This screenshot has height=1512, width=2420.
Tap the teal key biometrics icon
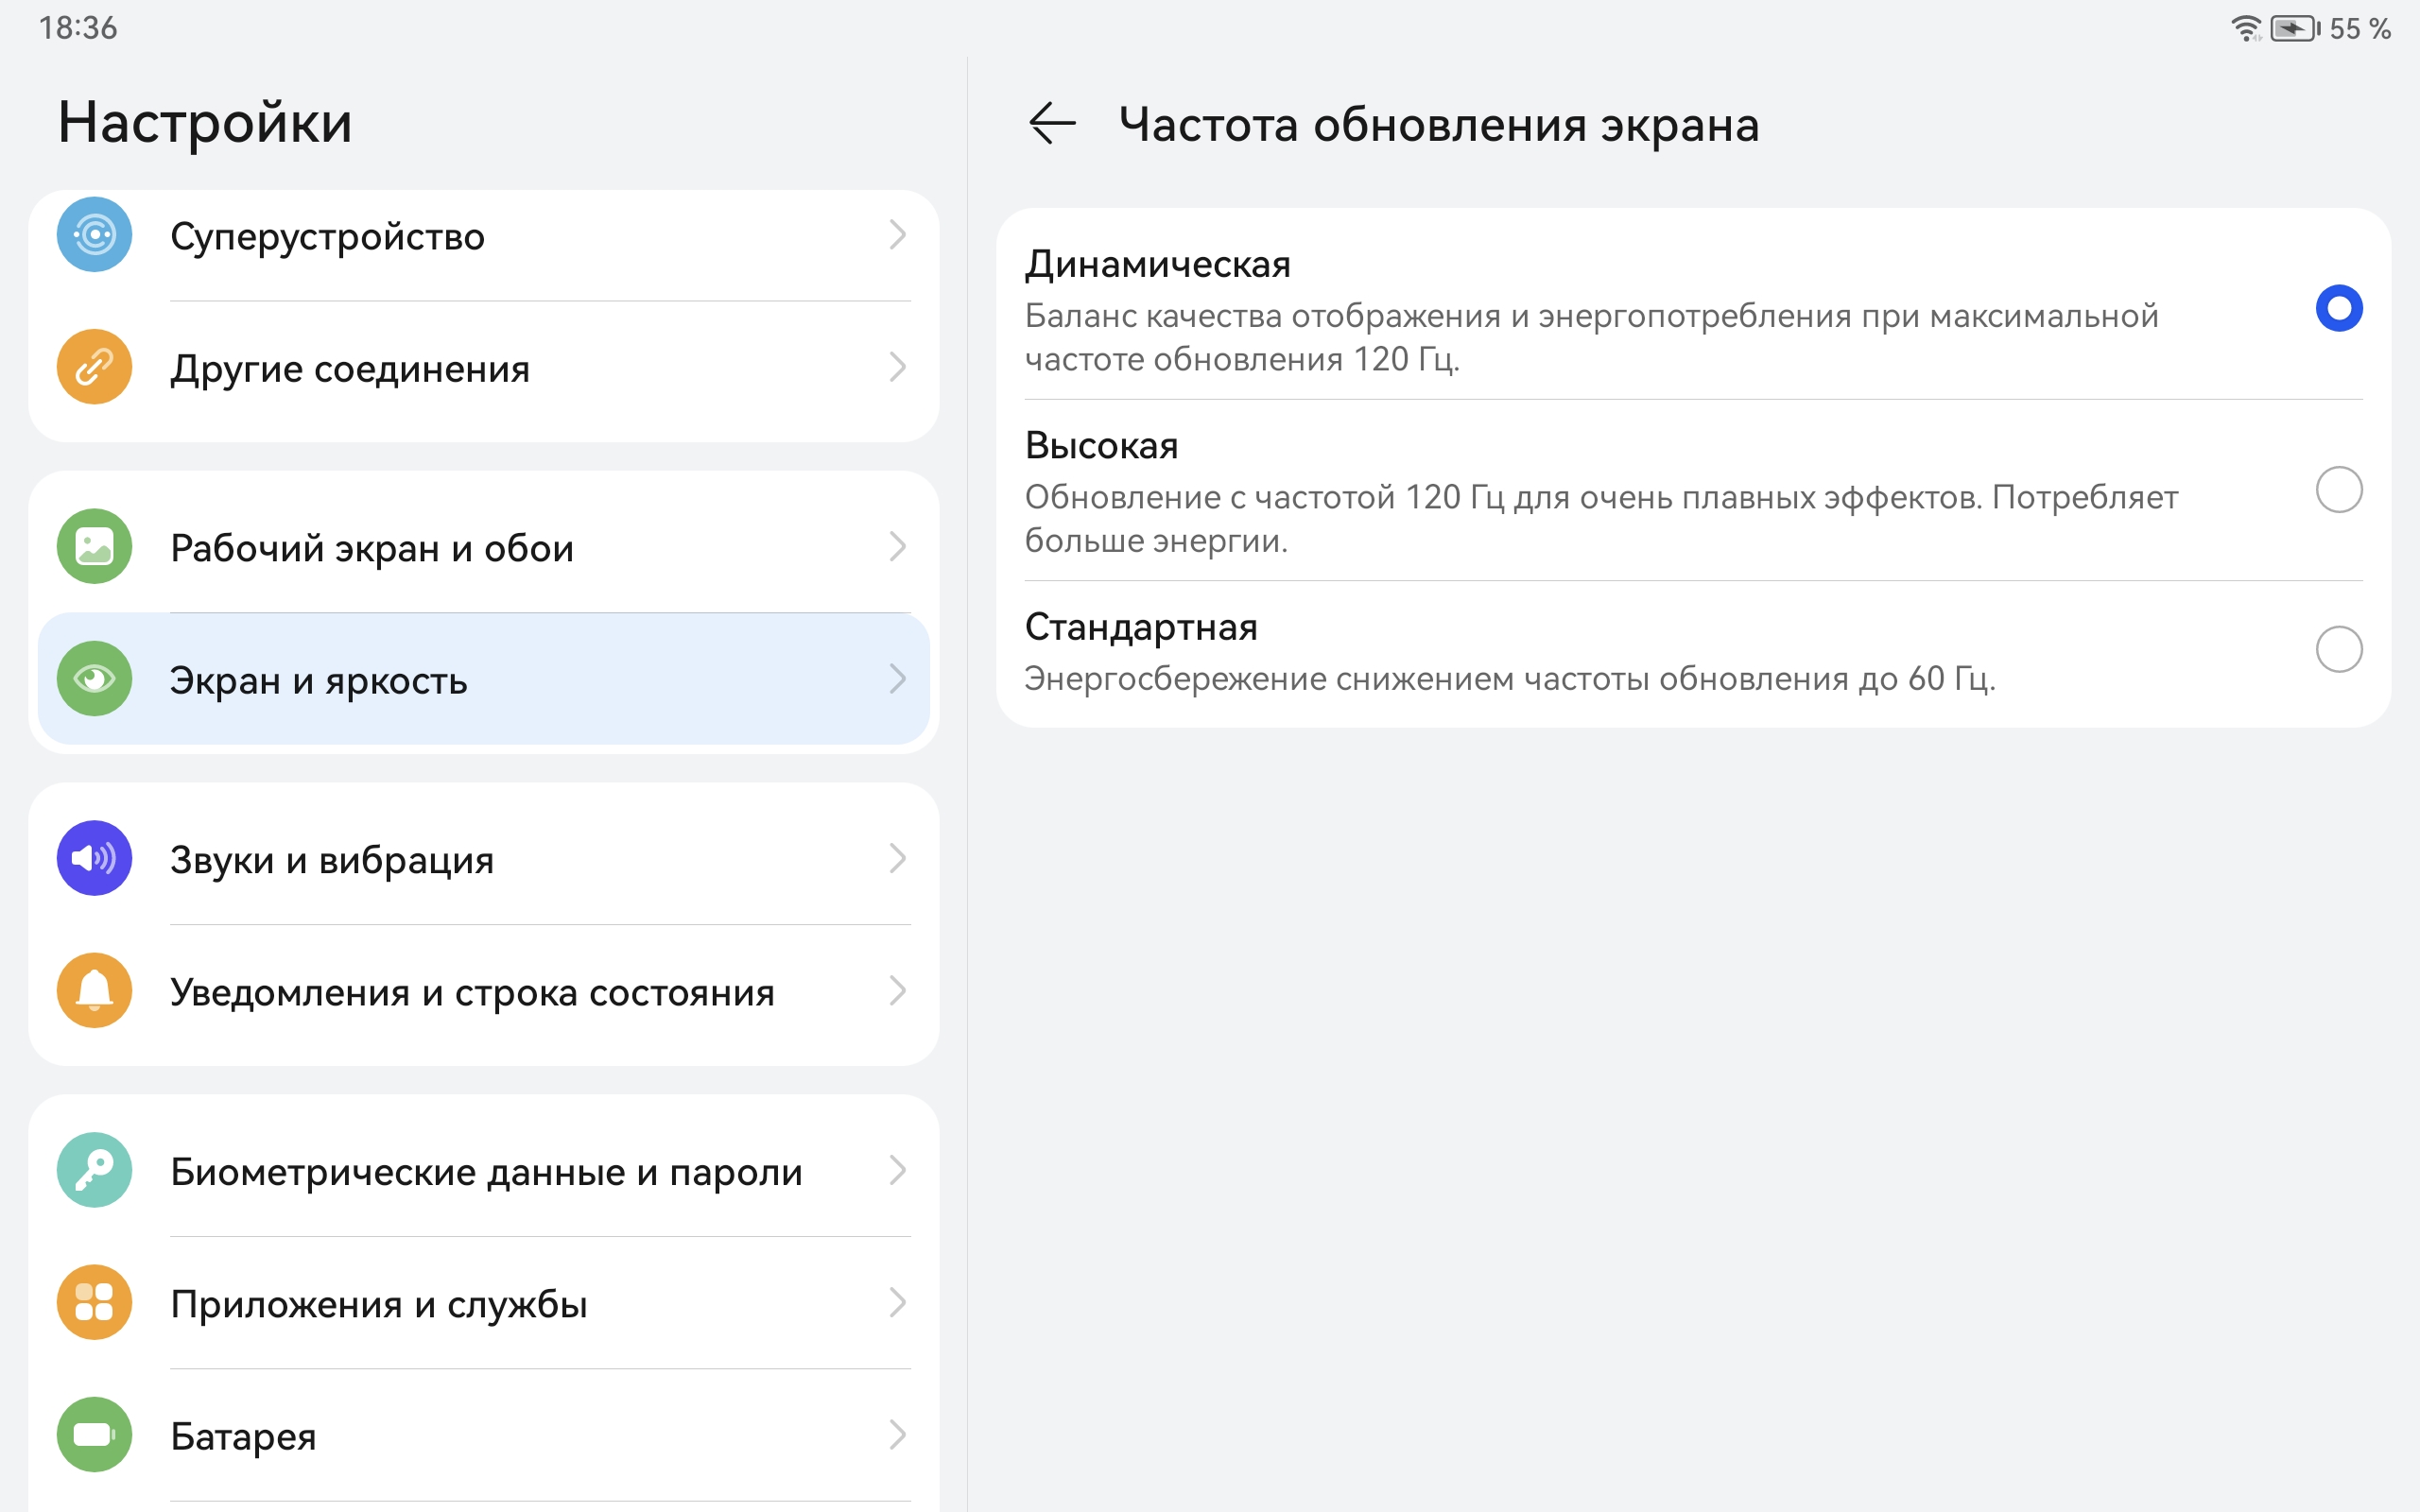pyautogui.click(x=94, y=1170)
